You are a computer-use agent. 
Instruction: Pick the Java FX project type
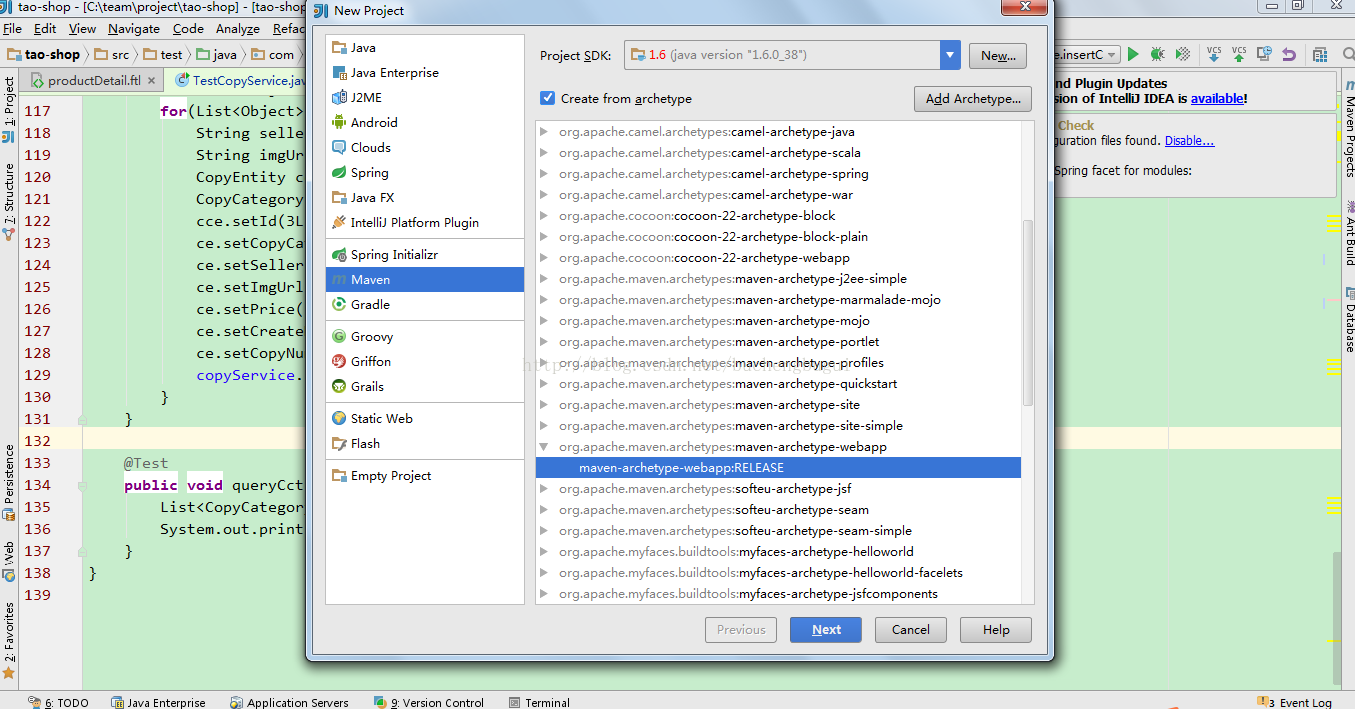pos(425,197)
